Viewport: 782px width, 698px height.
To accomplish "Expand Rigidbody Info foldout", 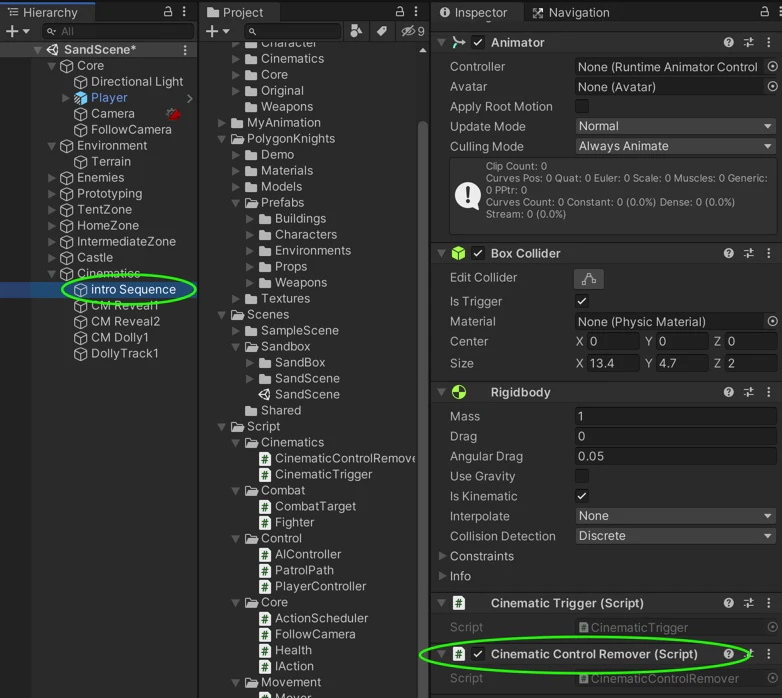I will tap(442, 575).
